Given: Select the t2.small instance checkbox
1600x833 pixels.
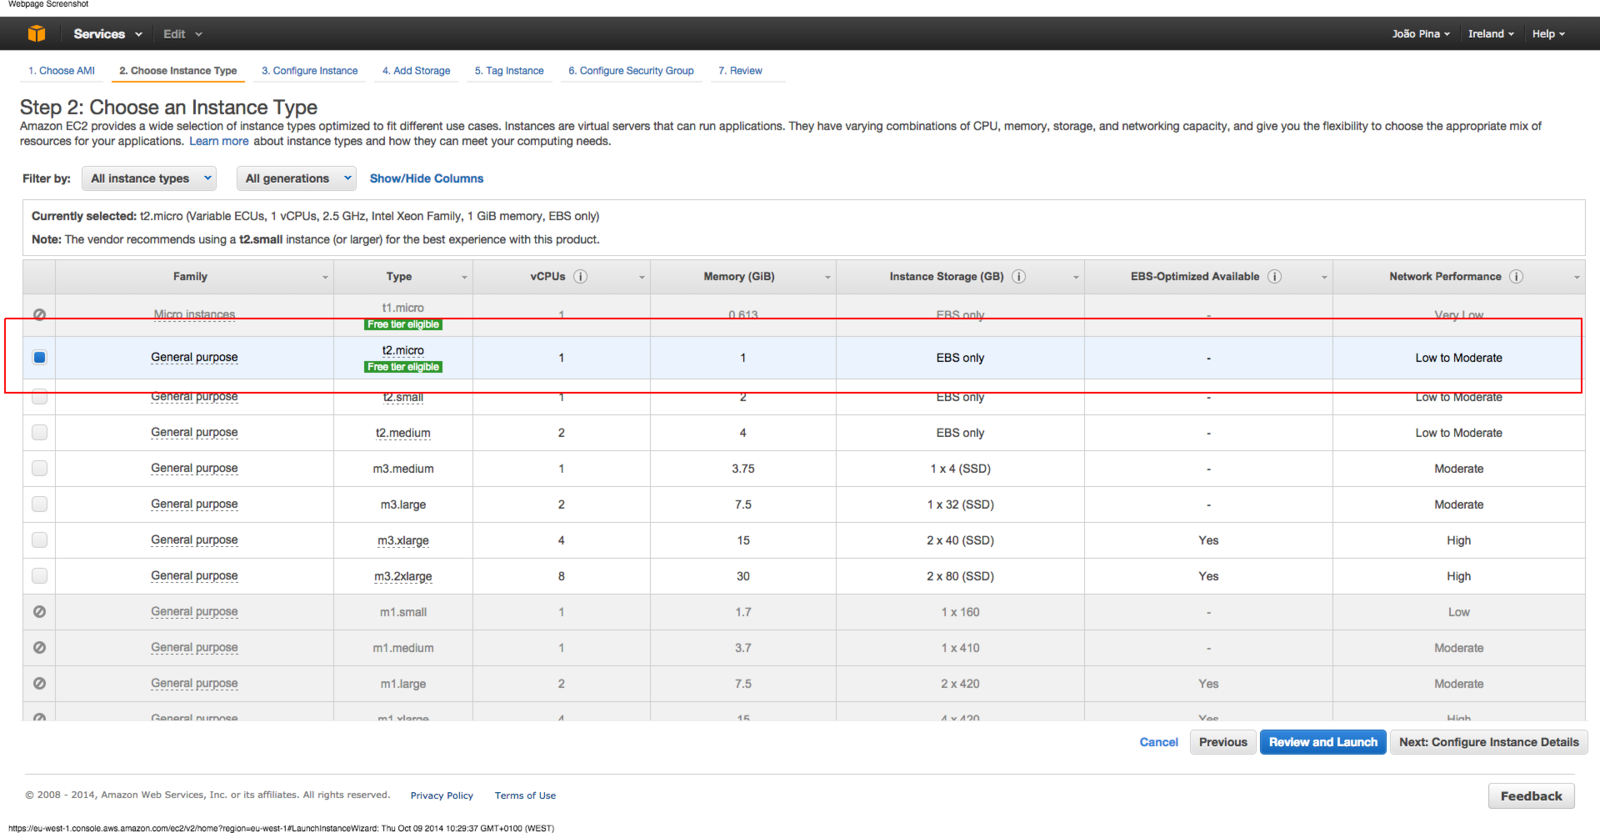Looking at the screenshot, I should 39,397.
